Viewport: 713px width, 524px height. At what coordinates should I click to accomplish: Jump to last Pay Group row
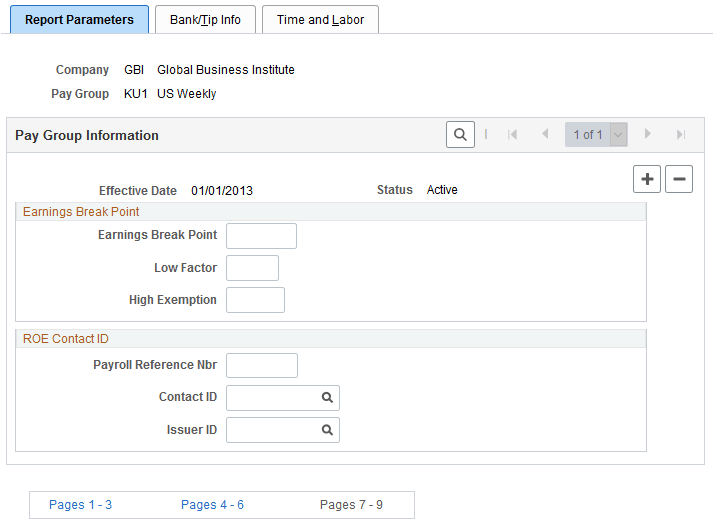(x=681, y=135)
